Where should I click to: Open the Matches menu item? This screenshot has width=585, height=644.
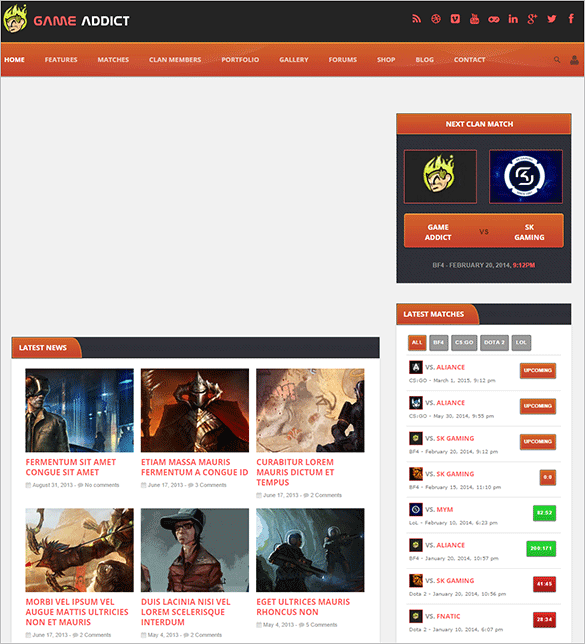(x=113, y=60)
